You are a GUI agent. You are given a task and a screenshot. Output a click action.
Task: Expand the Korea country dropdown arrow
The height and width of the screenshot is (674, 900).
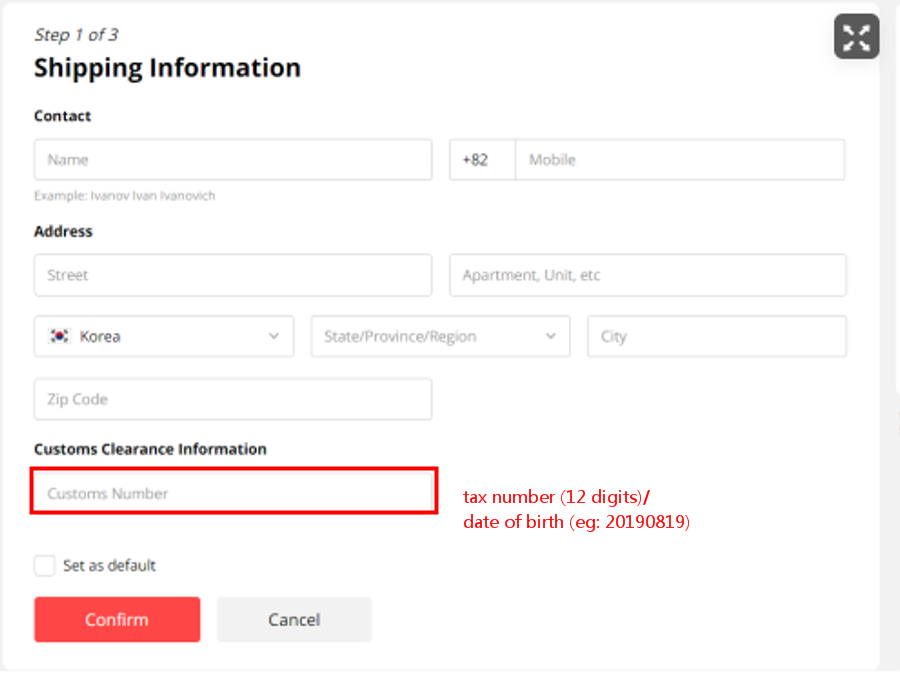coord(274,336)
